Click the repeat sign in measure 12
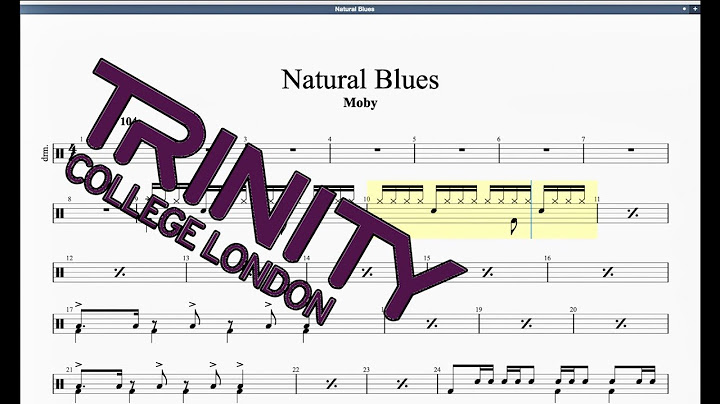 (119, 273)
